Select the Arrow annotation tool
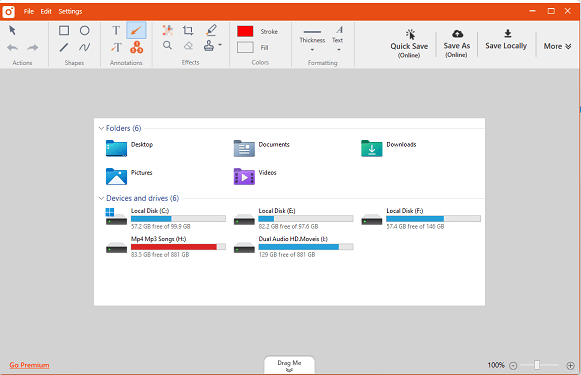 (136, 30)
